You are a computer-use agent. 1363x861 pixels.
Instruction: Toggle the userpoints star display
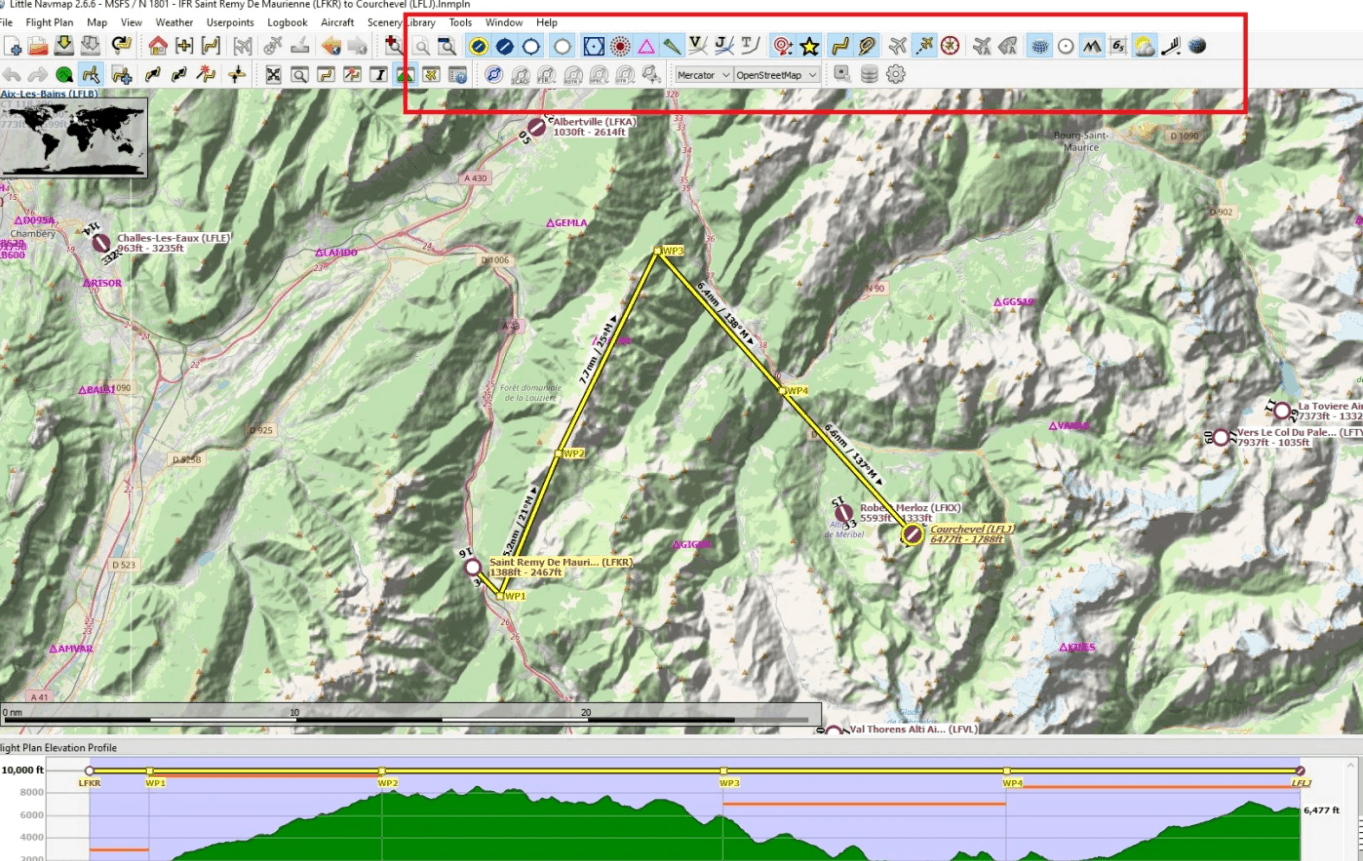[x=809, y=45]
